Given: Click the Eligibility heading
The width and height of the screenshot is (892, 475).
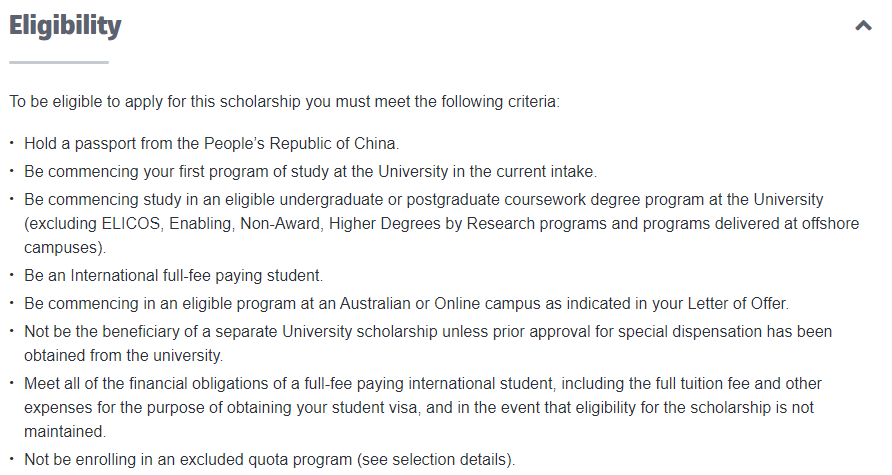Looking at the screenshot, I should [65, 26].
